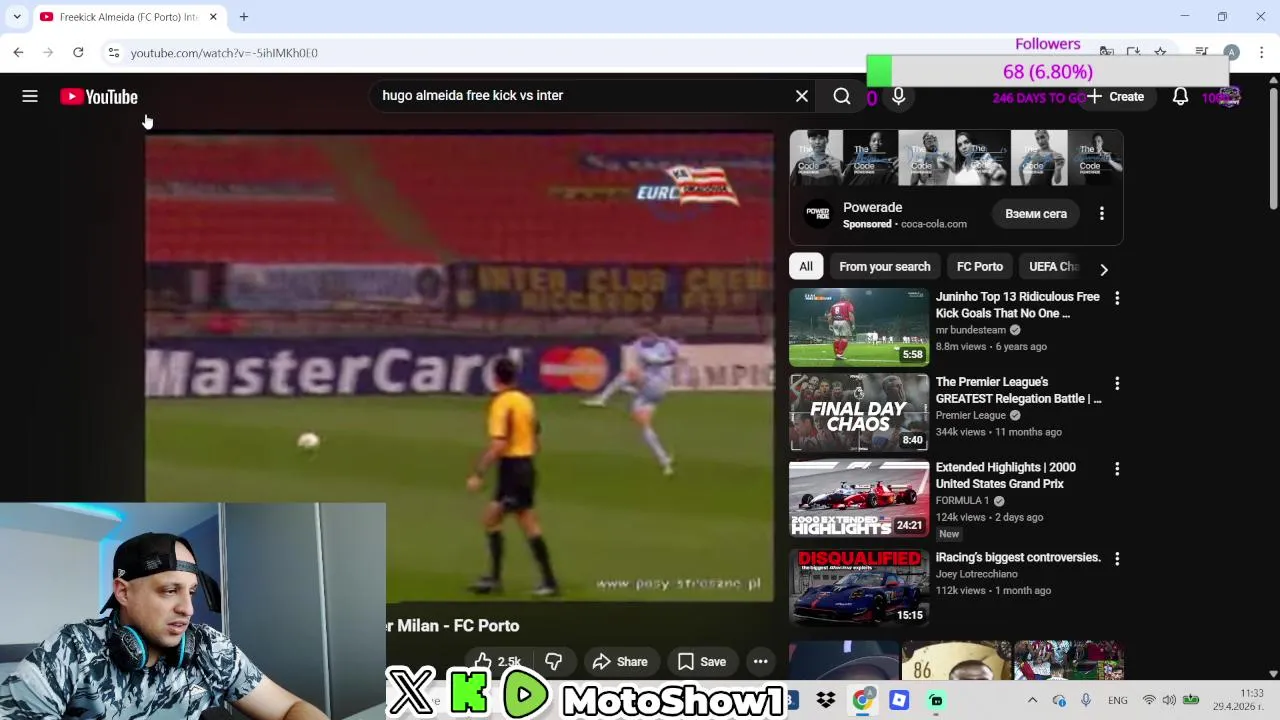Open the Powerade sponsor name
The height and width of the screenshot is (720, 1280).
click(872, 207)
